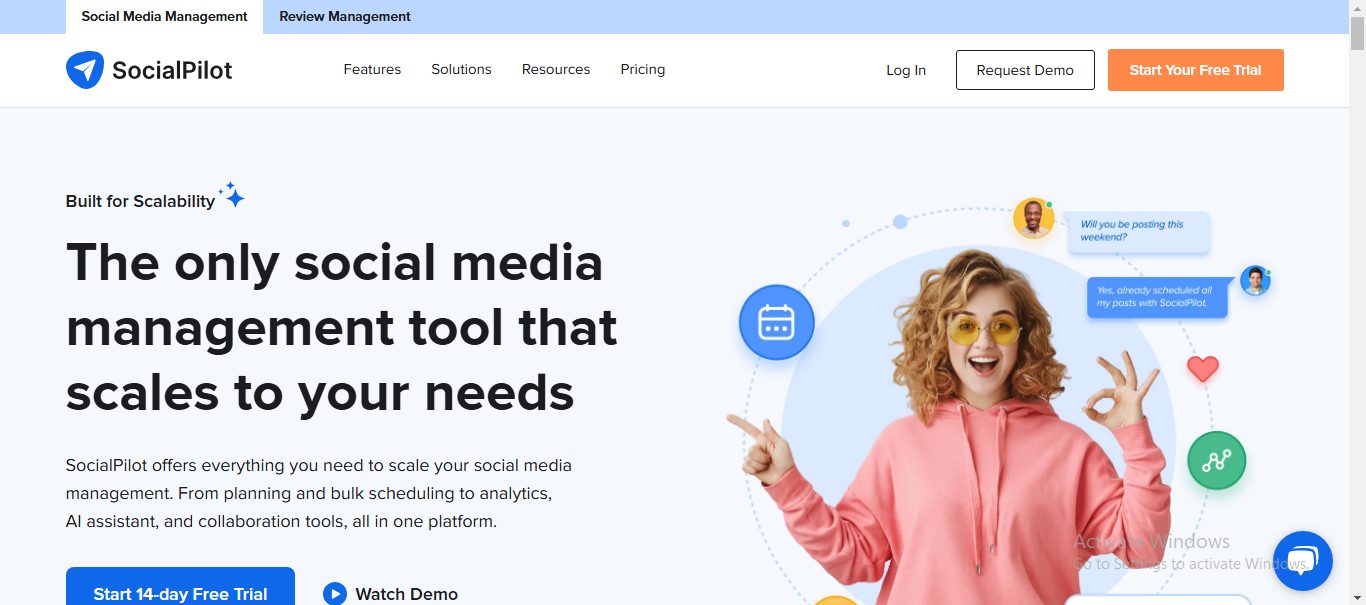The height and width of the screenshot is (605, 1366).
Task: Click avatar of man asking about weekend posting
Action: 1034,218
